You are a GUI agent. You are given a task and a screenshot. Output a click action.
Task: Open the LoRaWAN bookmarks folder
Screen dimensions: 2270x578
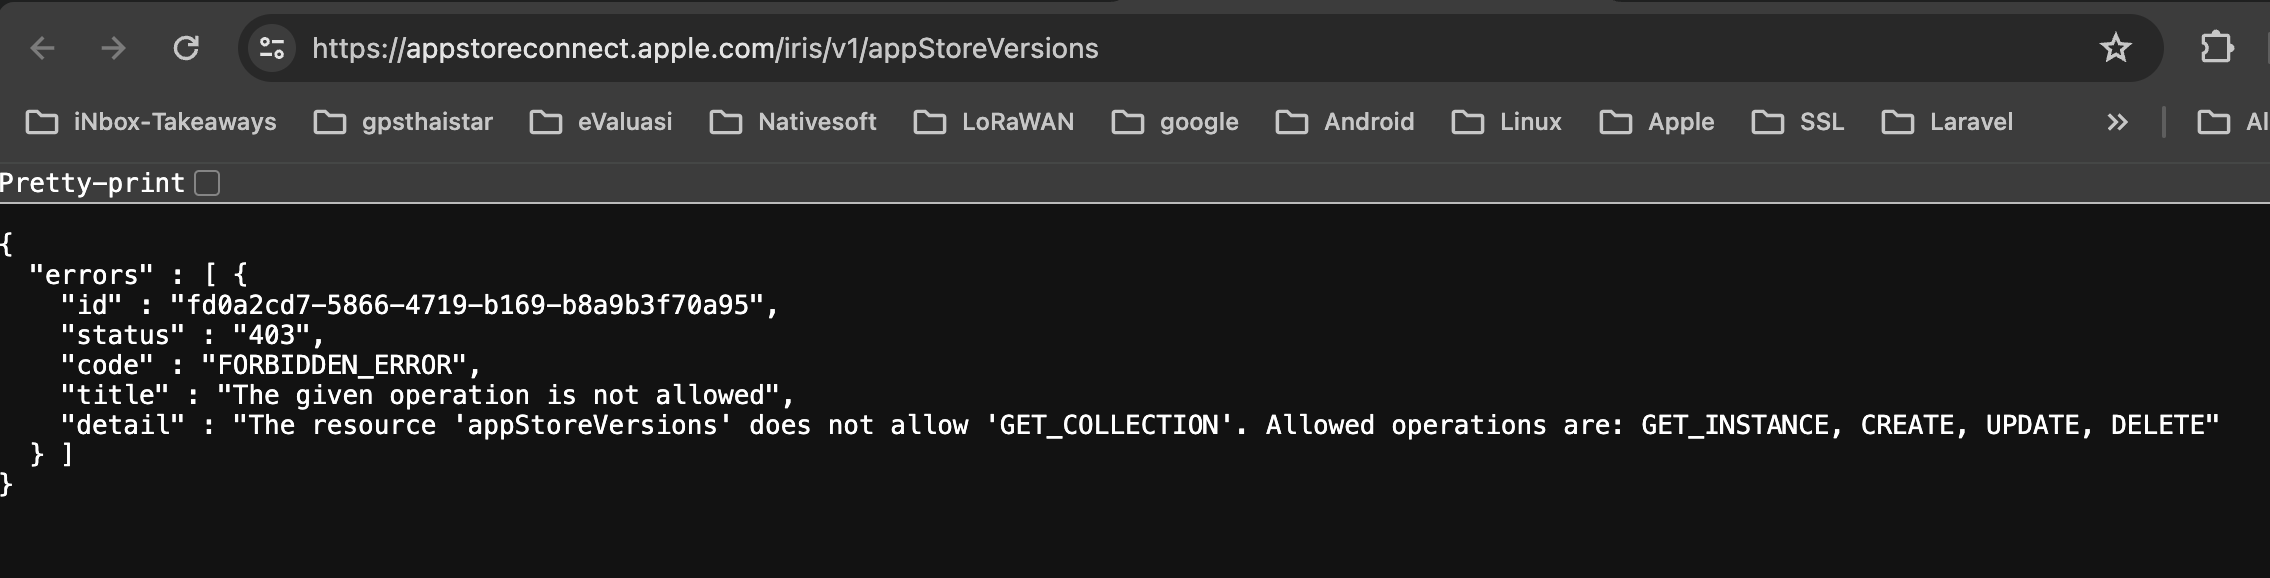994,122
